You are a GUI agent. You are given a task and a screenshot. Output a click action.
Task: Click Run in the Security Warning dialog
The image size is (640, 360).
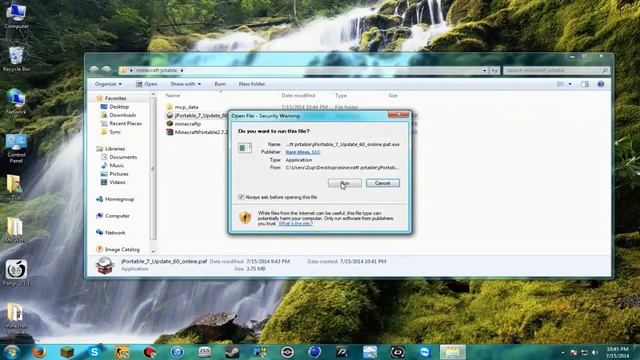tap(344, 183)
